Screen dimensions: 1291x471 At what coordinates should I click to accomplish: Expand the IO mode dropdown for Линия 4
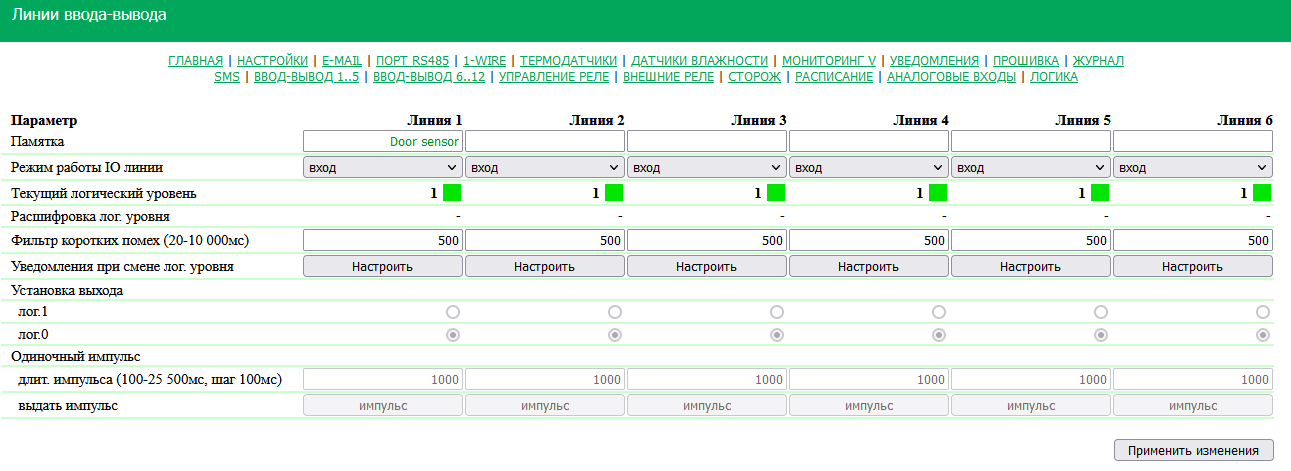coord(868,168)
